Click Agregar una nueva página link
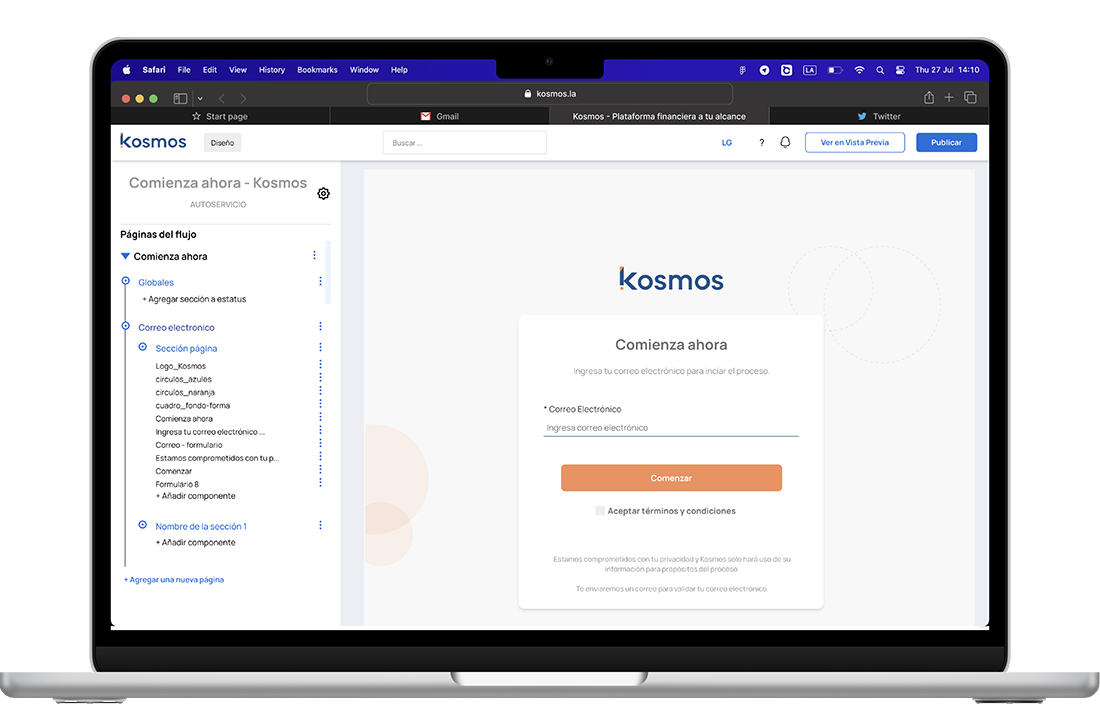 (174, 580)
